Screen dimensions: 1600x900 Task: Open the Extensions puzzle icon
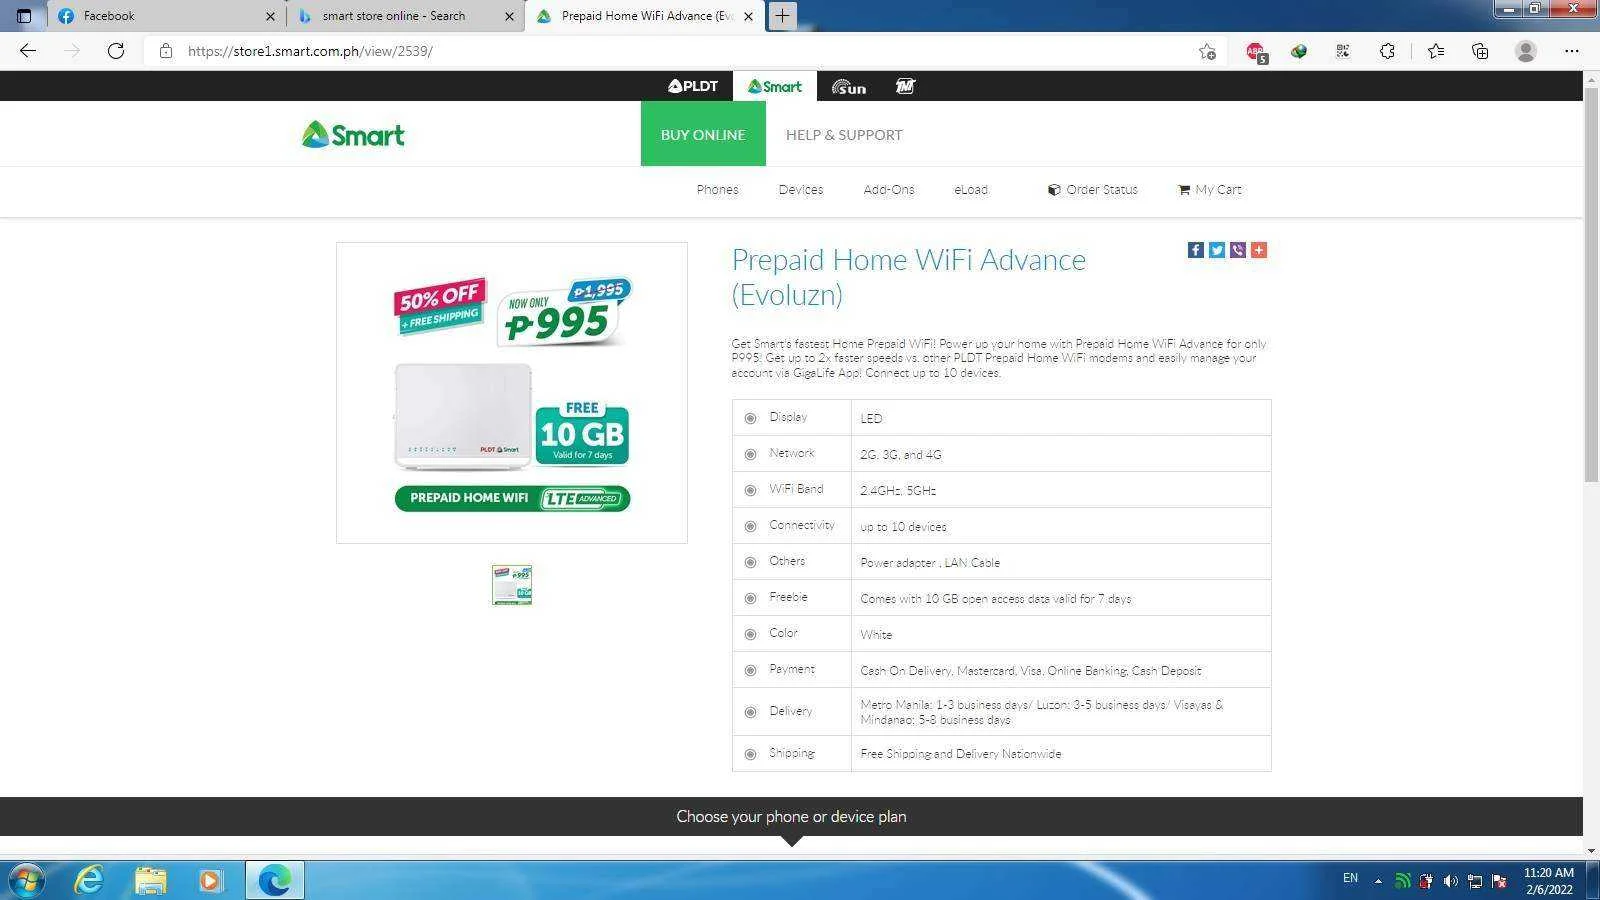(1387, 51)
